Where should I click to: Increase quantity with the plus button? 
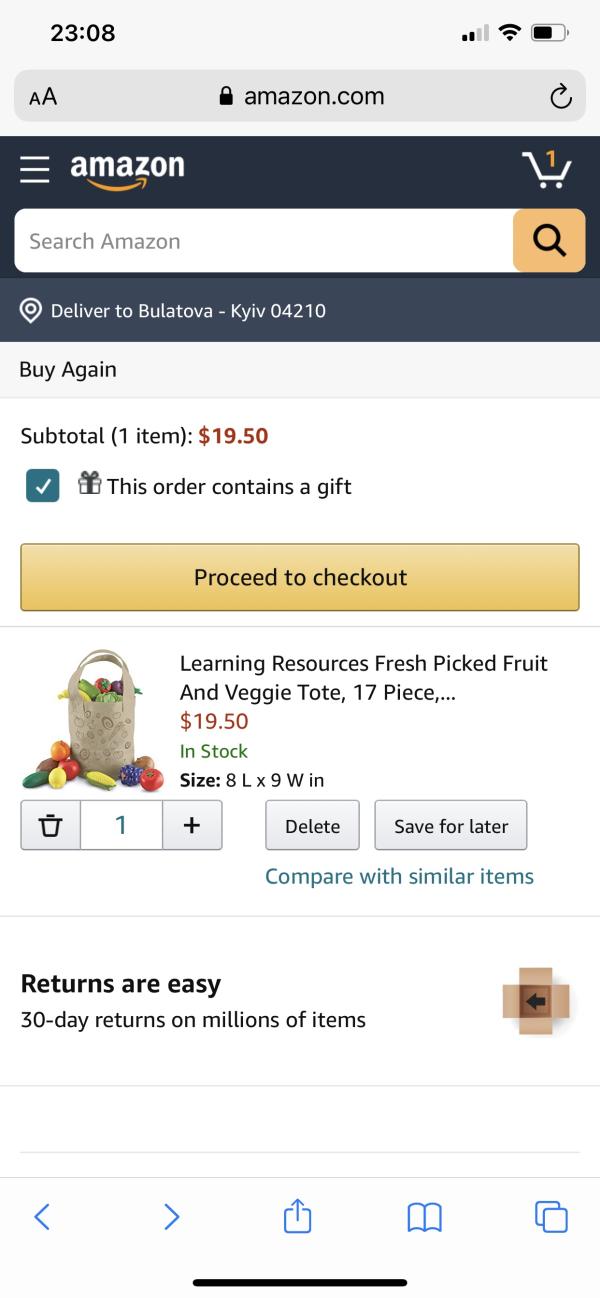tap(192, 826)
